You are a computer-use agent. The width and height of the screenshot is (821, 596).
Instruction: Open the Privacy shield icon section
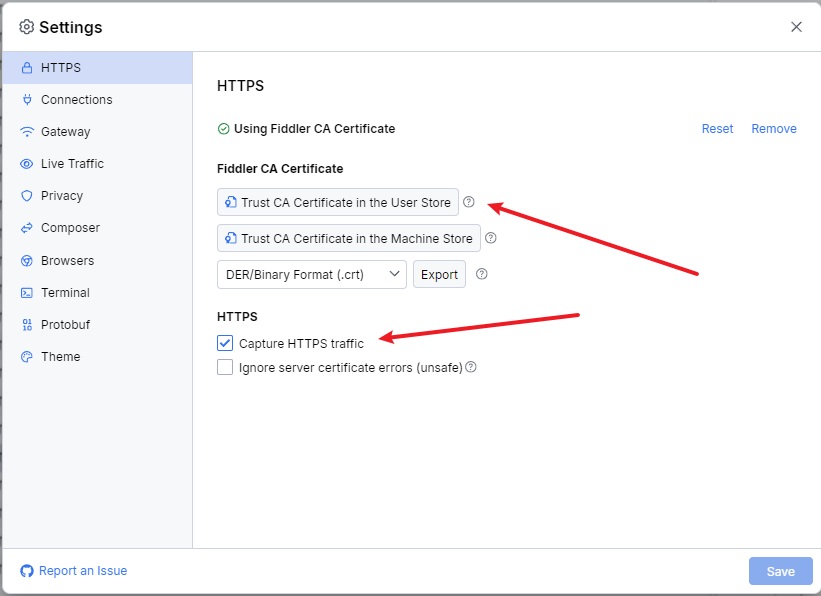[27, 196]
